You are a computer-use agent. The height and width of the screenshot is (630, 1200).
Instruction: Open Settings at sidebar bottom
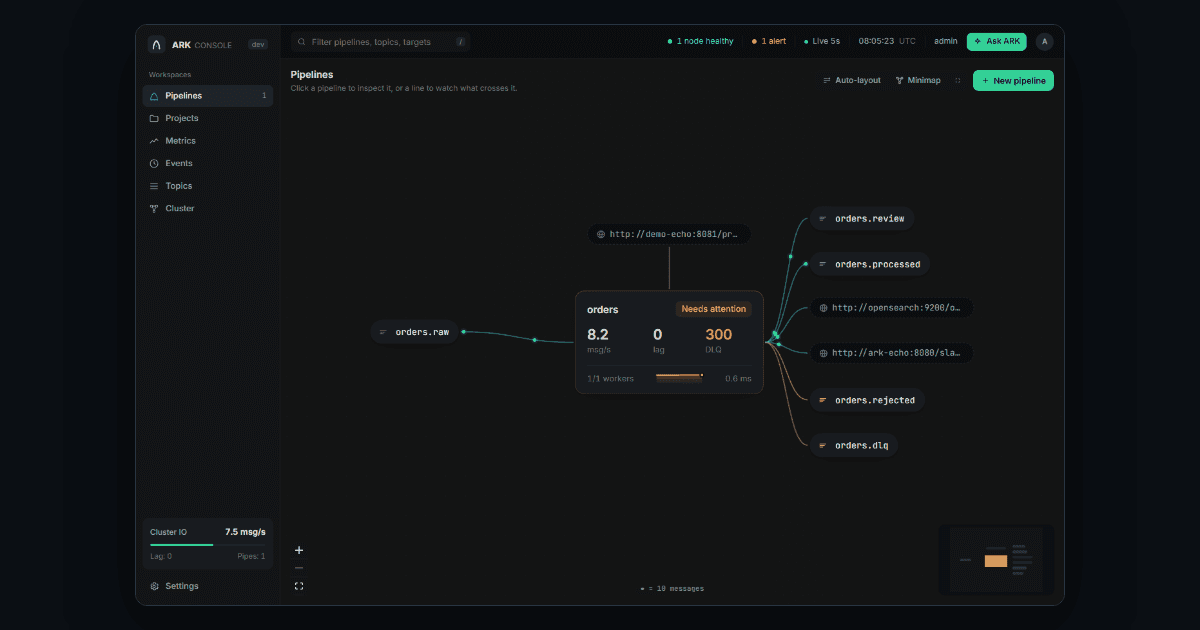(208, 586)
